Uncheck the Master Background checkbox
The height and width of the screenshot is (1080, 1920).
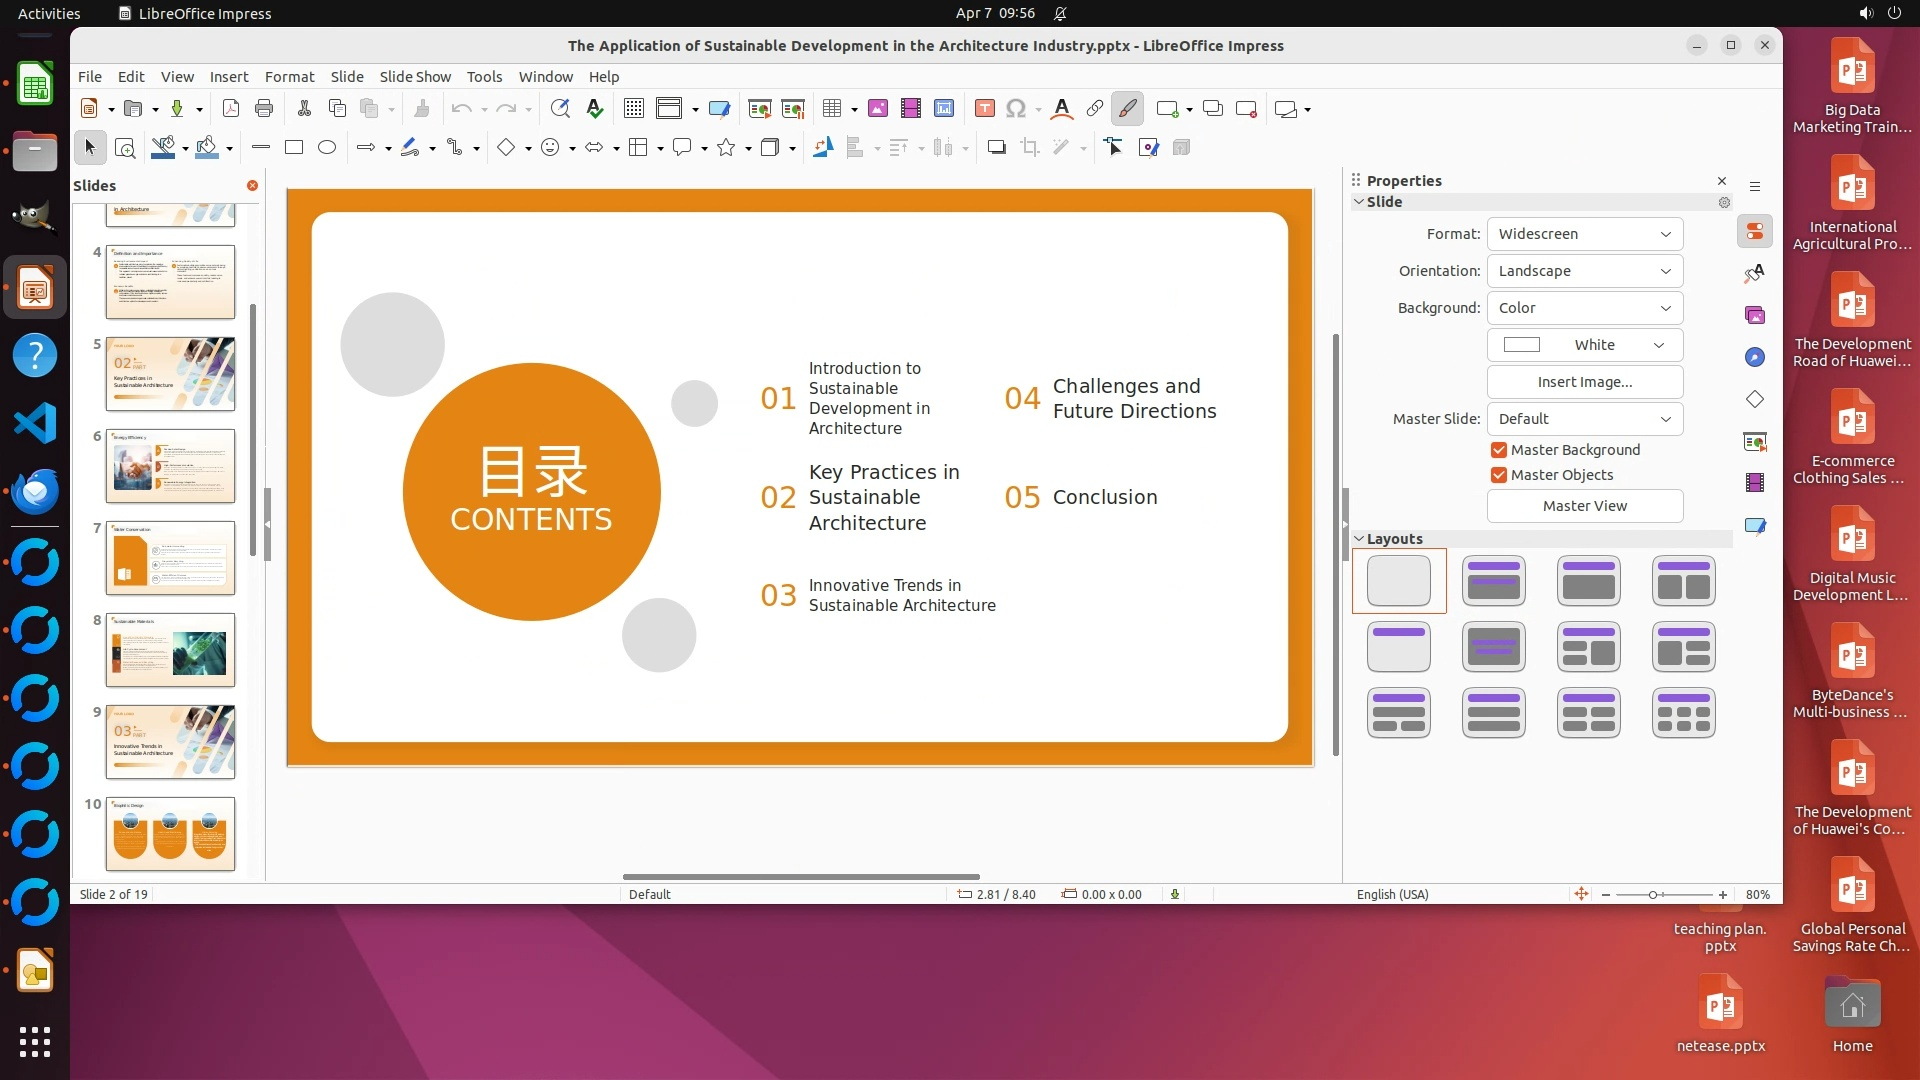[x=1498, y=450]
